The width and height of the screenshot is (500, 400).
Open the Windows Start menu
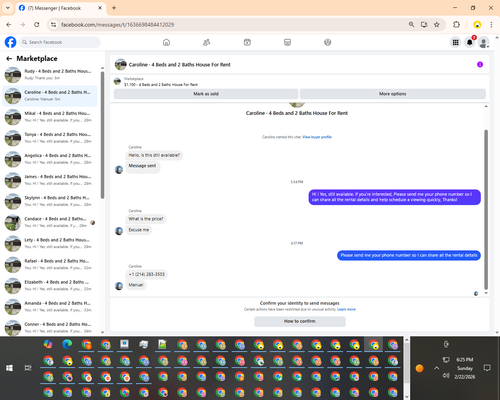pyautogui.click(x=9, y=368)
